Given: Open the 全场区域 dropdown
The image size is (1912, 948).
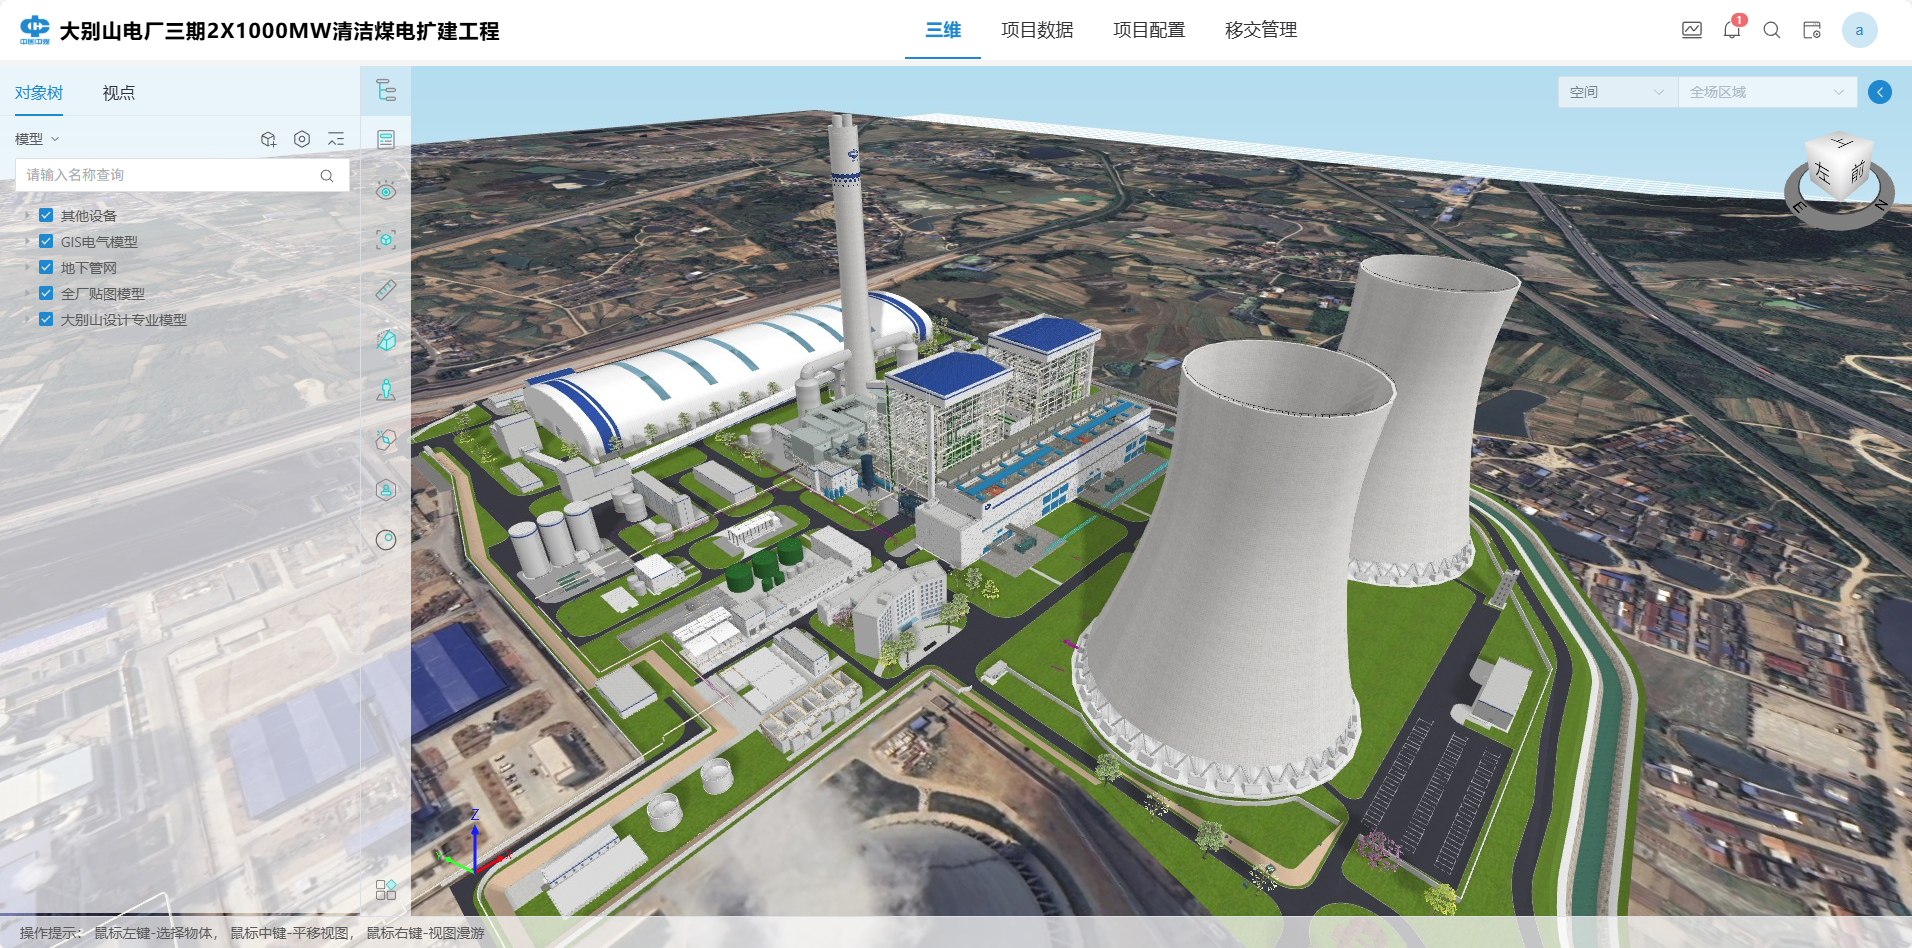Looking at the screenshot, I should 1766,92.
